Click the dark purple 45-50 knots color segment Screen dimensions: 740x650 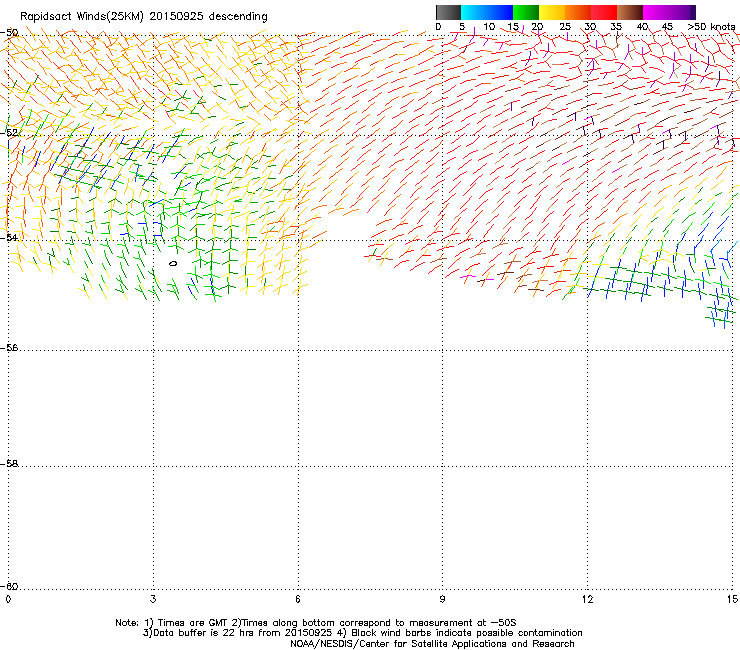pyautogui.click(x=682, y=12)
